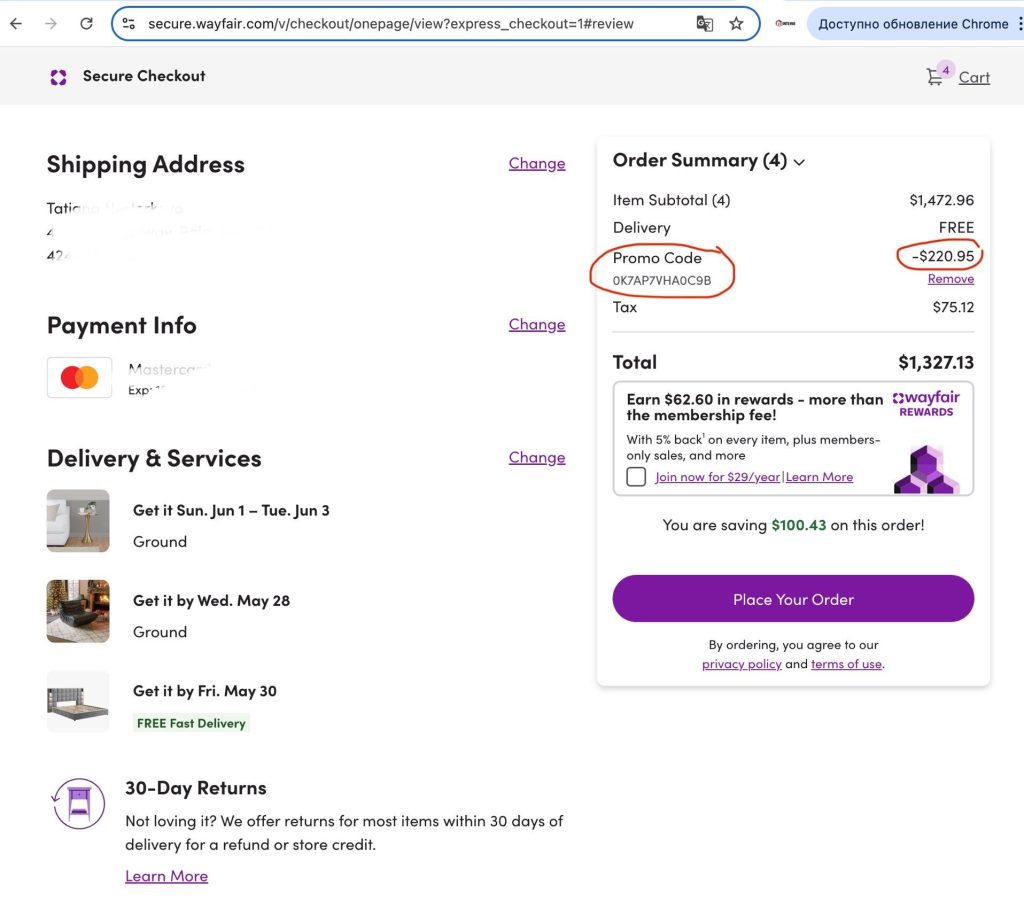The height and width of the screenshot is (923, 1024).
Task: Change Delivery & Services options
Action: [x=536, y=457]
